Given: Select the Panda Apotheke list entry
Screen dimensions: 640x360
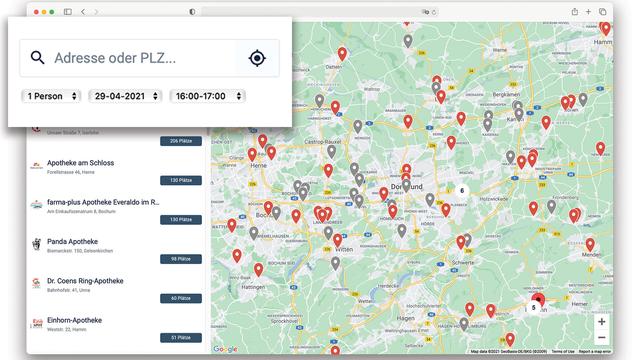Looking at the screenshot, I should (116, 250).
